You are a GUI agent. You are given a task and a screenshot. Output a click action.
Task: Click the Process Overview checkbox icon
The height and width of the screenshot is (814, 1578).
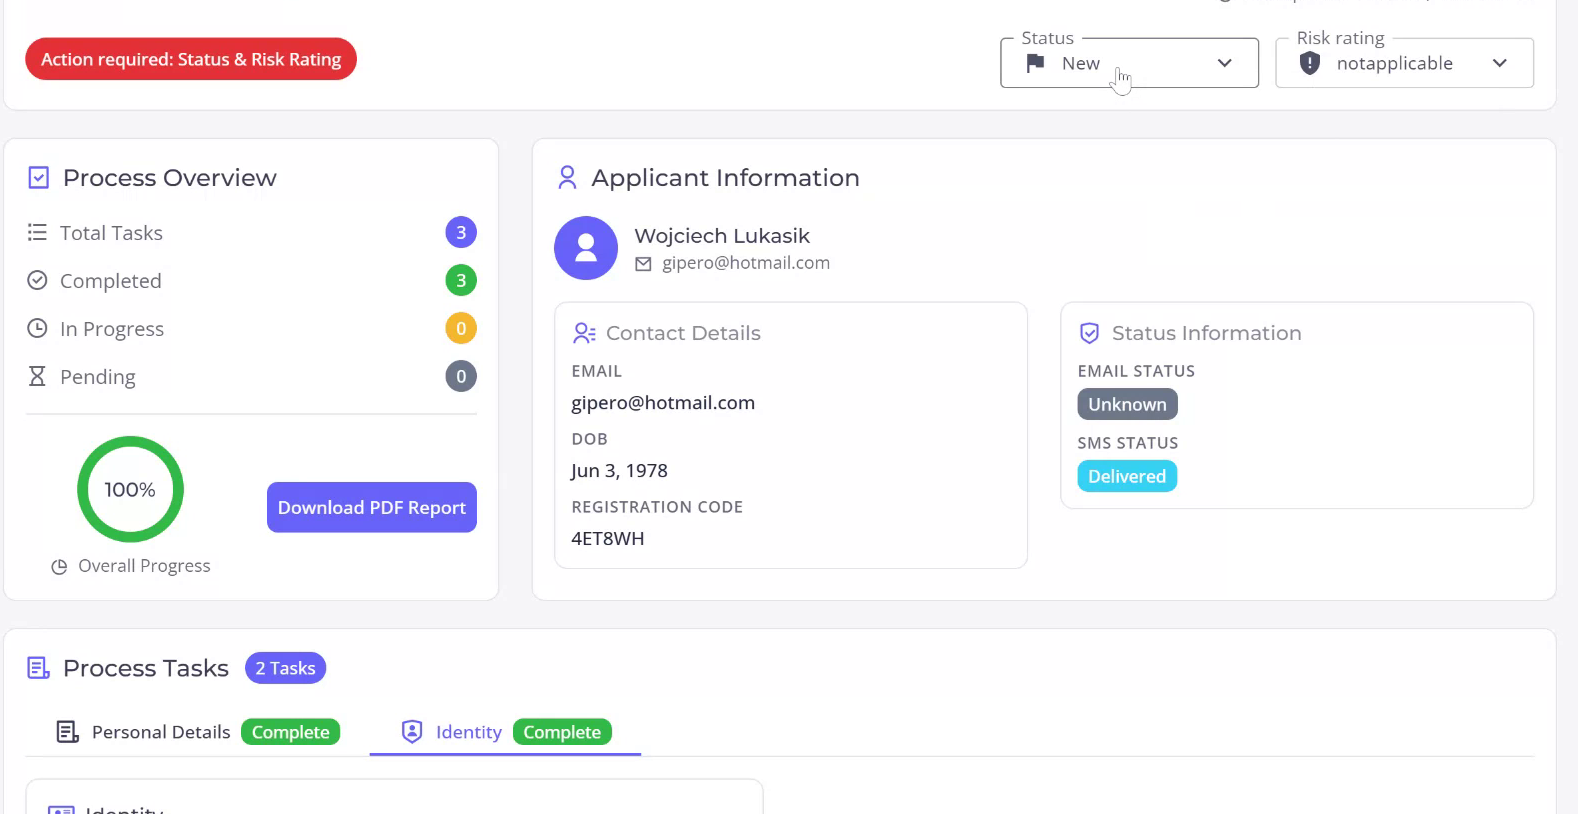pos(38,178)
